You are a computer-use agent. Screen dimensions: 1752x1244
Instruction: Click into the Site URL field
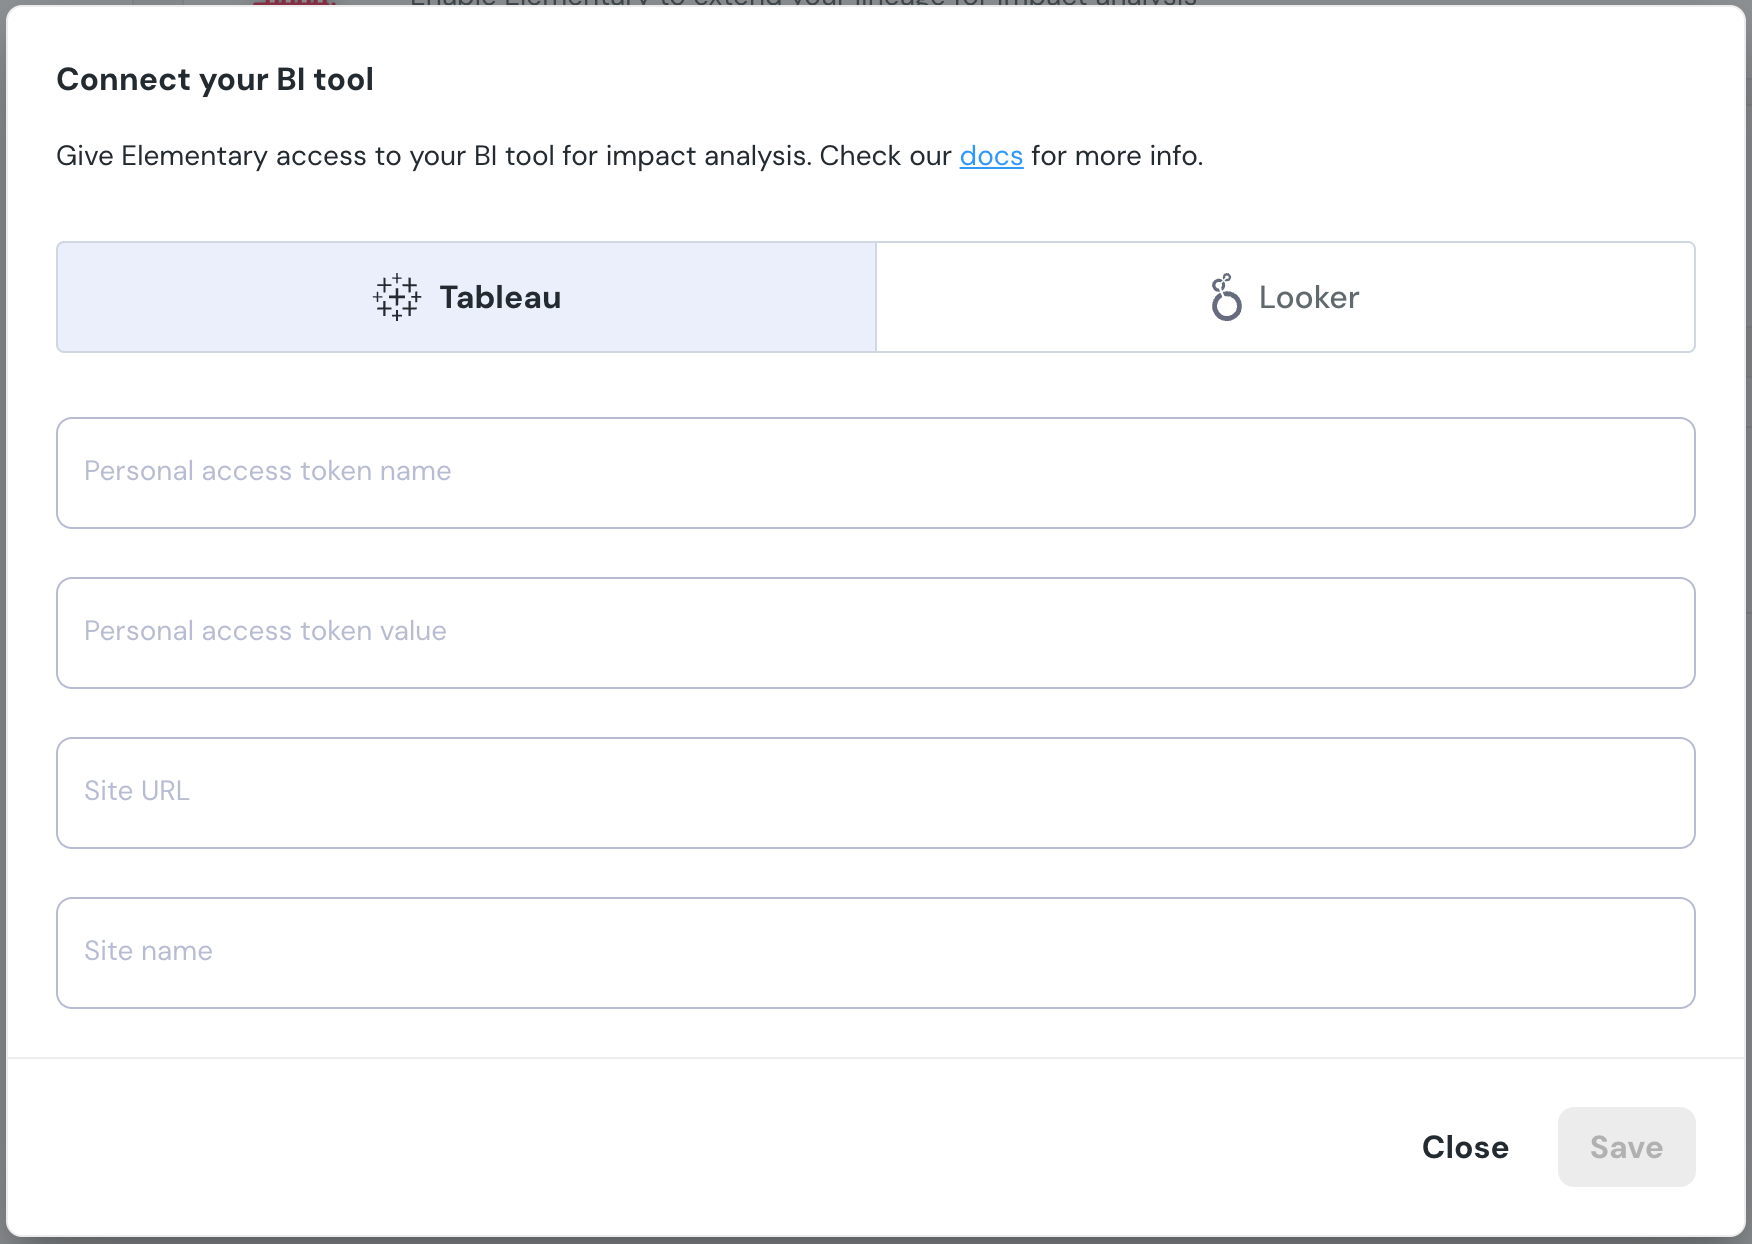point(876,793)
